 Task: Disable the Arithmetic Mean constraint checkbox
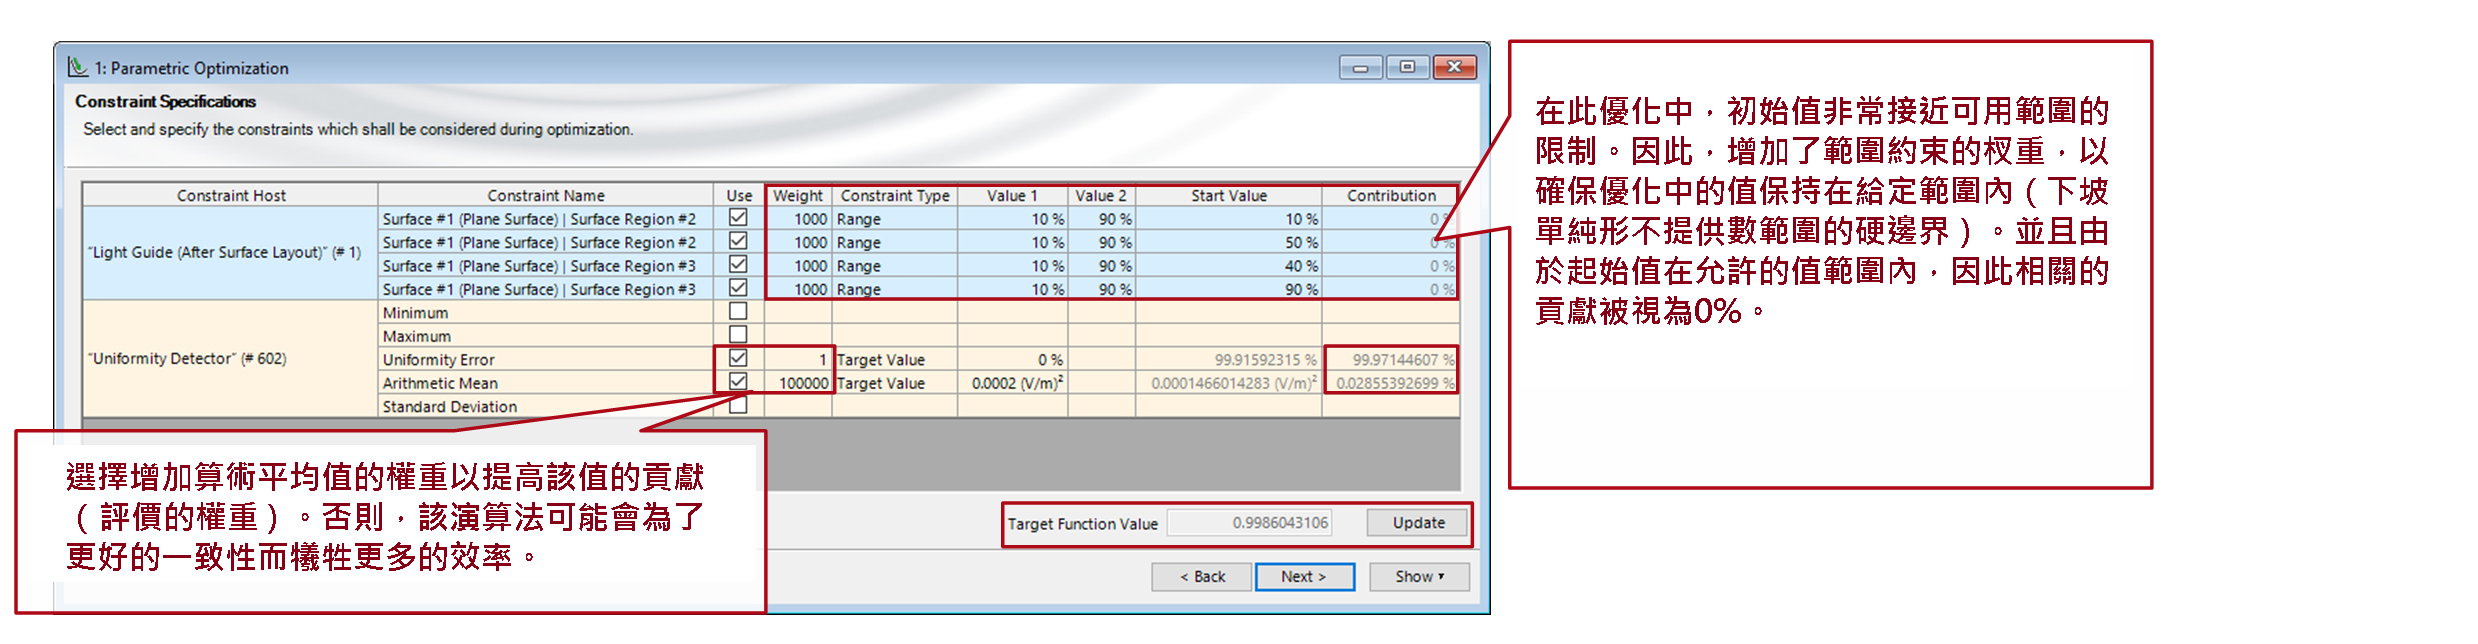(x=738, y=381)
